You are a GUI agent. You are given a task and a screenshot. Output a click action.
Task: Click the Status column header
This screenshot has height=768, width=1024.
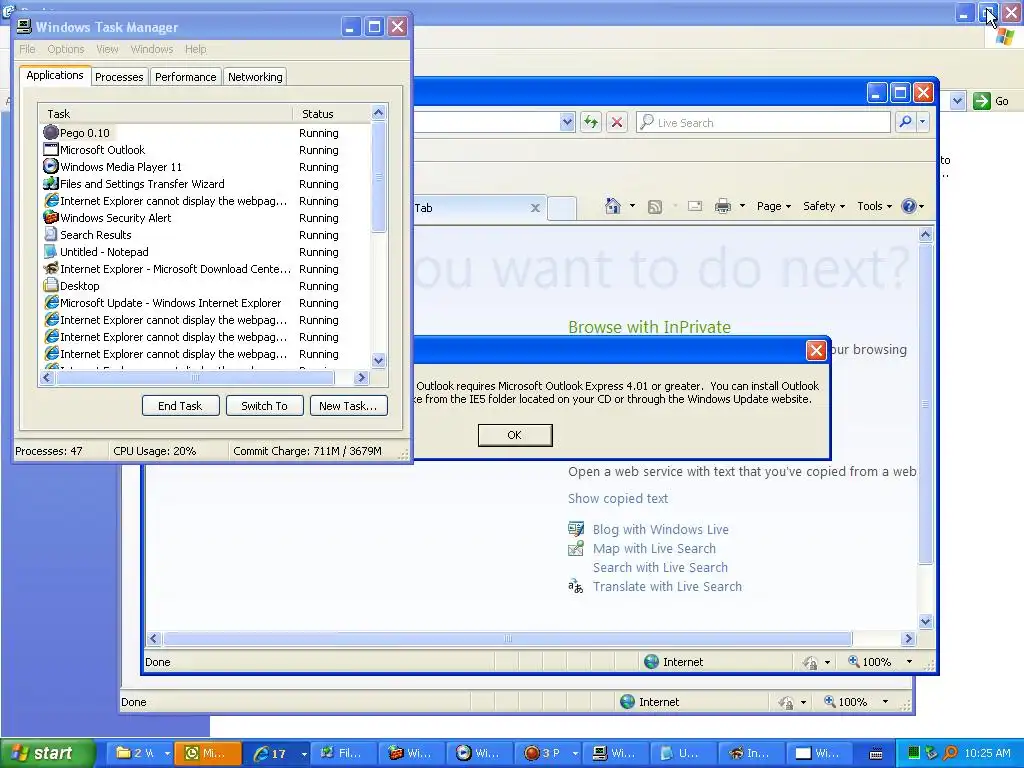tap(332, 114)
